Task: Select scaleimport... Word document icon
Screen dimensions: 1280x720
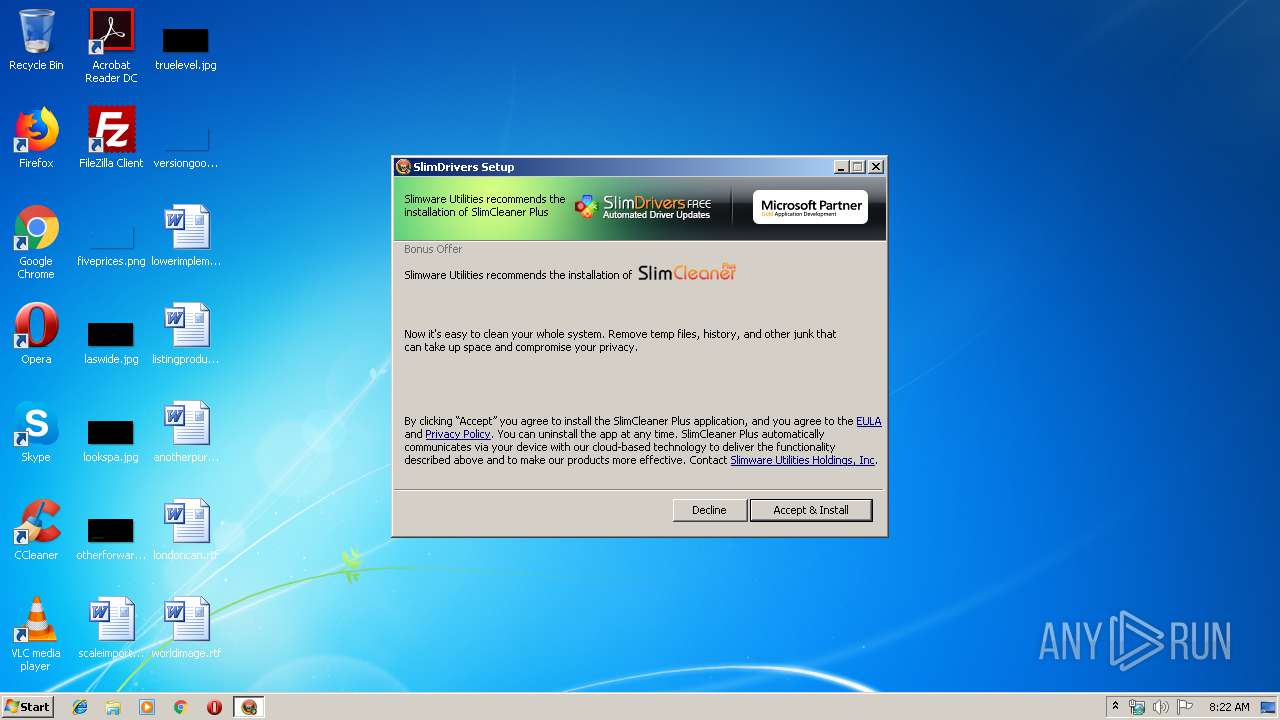Action: (111, 628)
